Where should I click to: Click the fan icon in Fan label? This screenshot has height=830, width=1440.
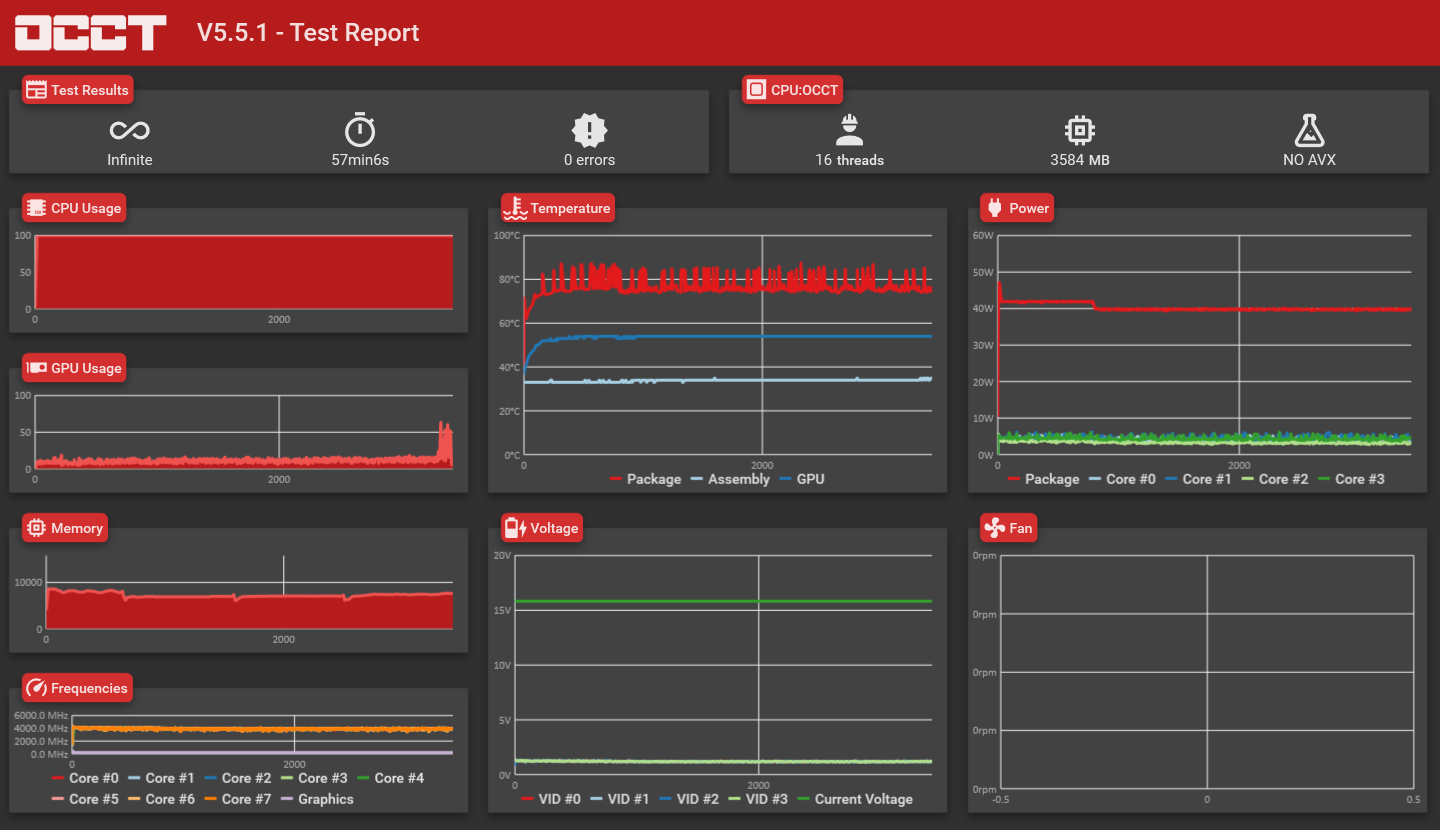tap(994, 528)
